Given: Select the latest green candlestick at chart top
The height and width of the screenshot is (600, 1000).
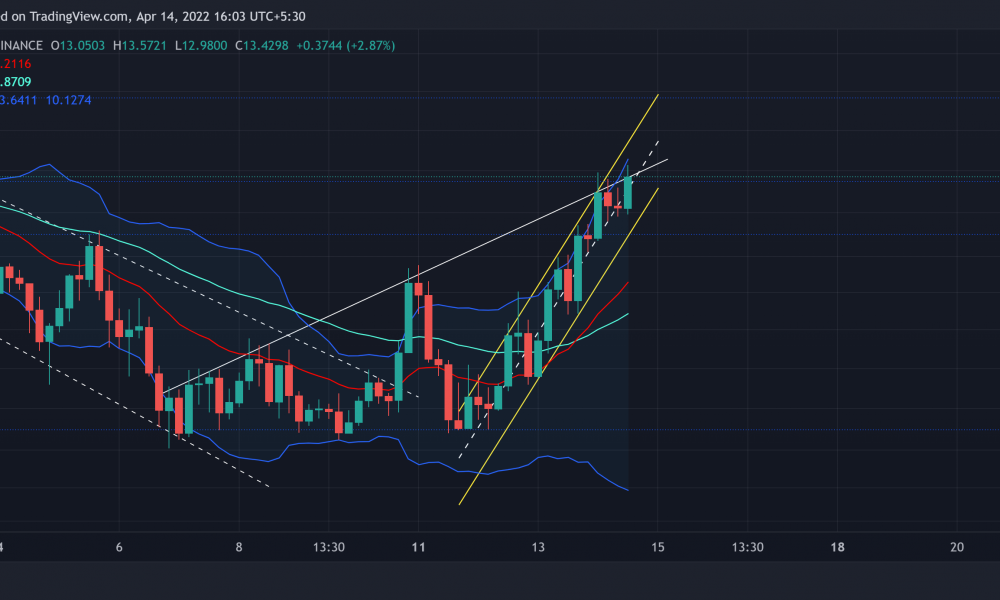Looking at the screenshot, I should tap(628, 192).
